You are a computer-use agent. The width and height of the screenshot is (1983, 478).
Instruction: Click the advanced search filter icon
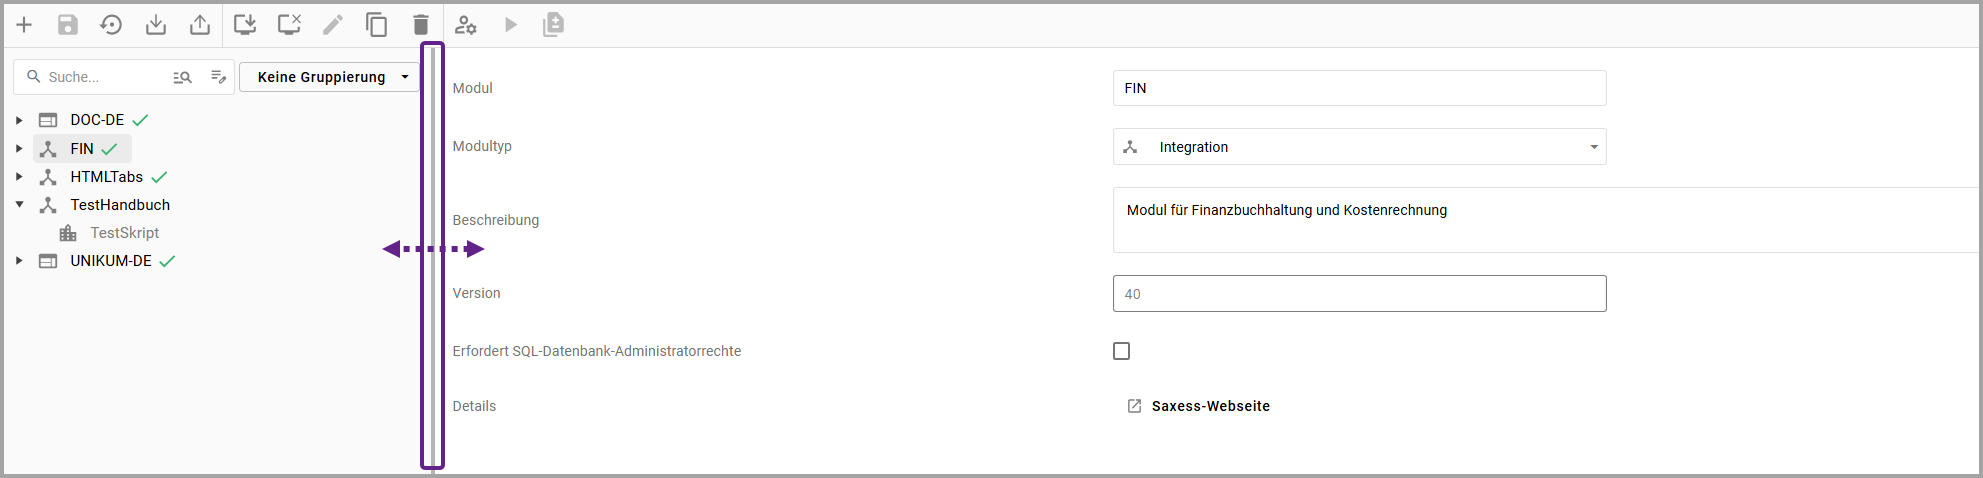[x=182, y=77]
